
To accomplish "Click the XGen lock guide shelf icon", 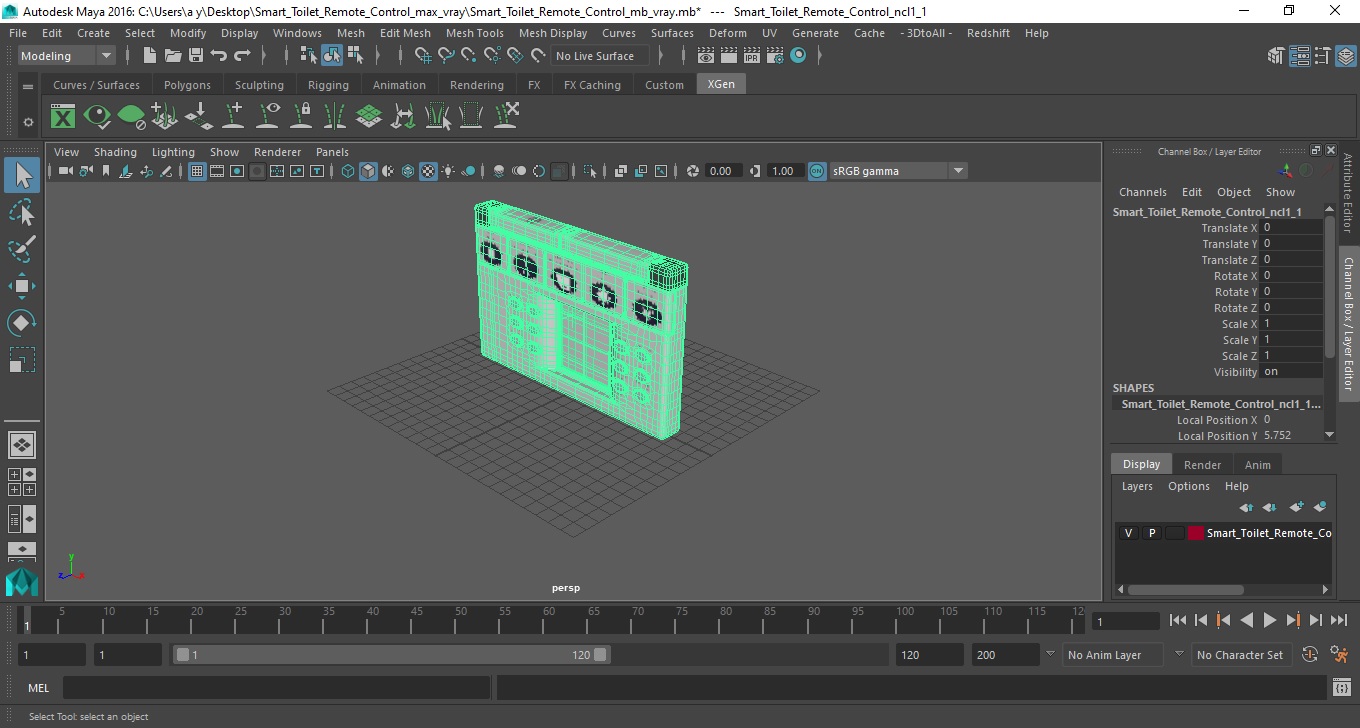I will click(301, 117).
